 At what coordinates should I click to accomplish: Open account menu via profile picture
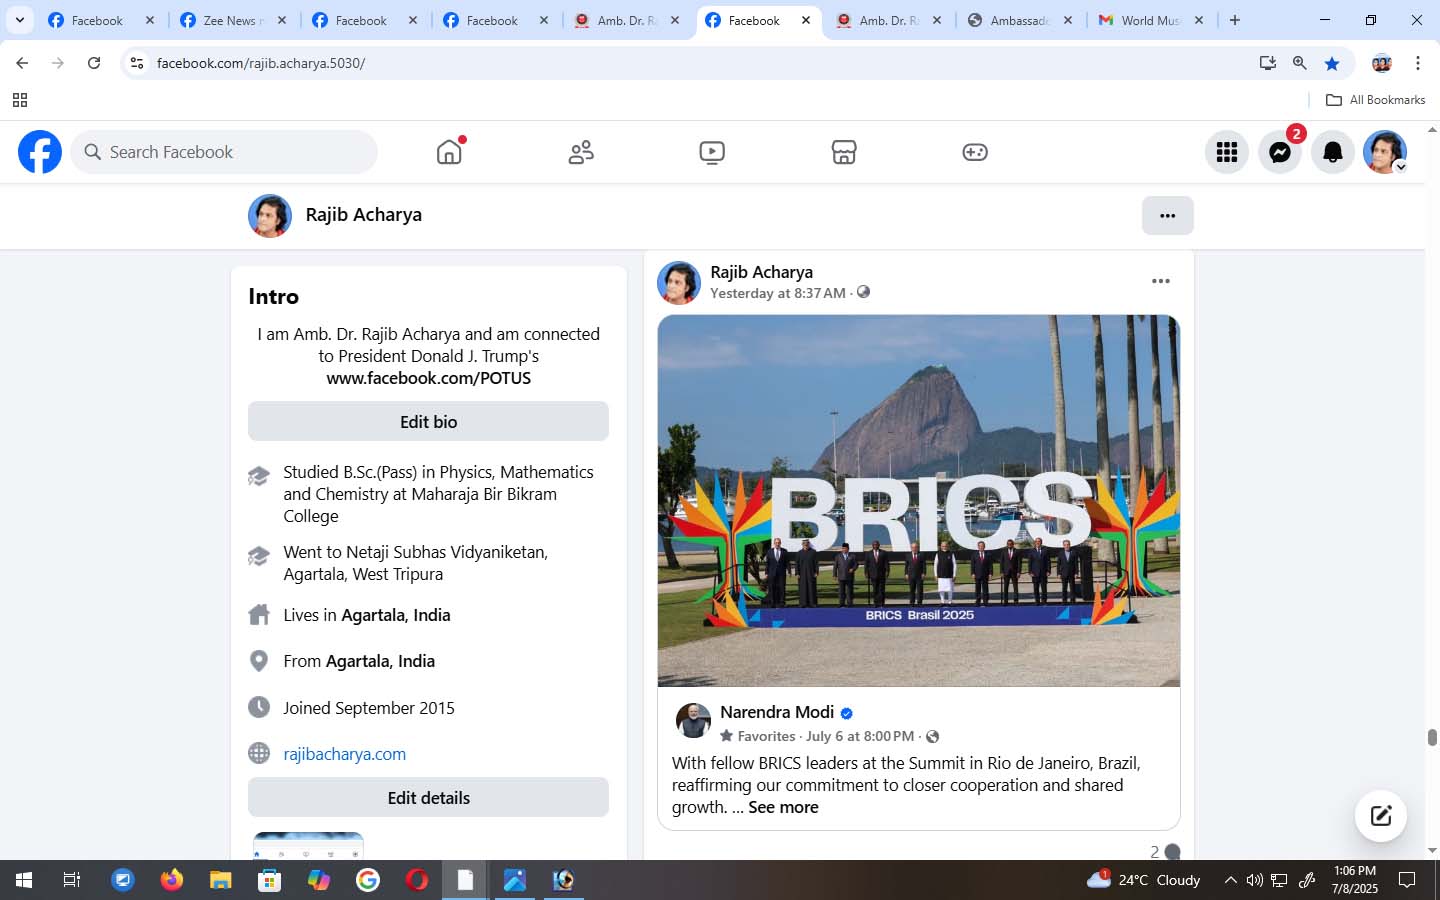(x=1385, y=152)
